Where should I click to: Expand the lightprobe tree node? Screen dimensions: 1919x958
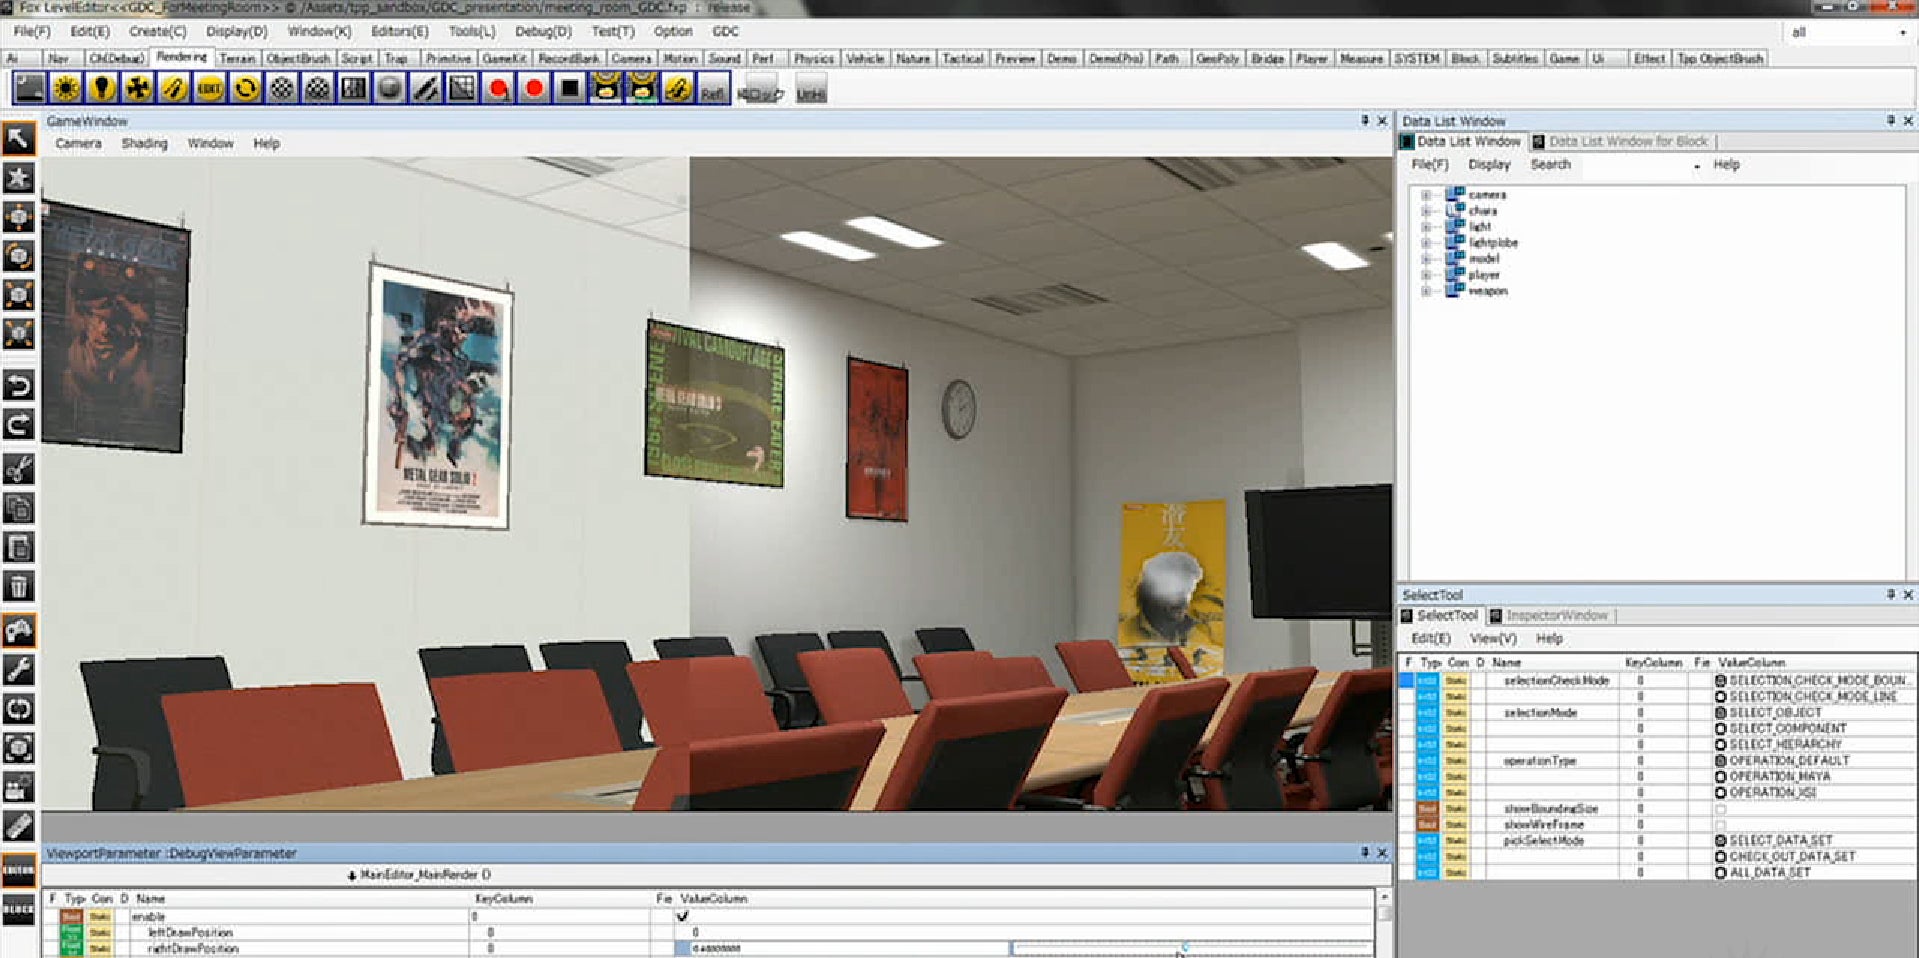(1426, 243)
